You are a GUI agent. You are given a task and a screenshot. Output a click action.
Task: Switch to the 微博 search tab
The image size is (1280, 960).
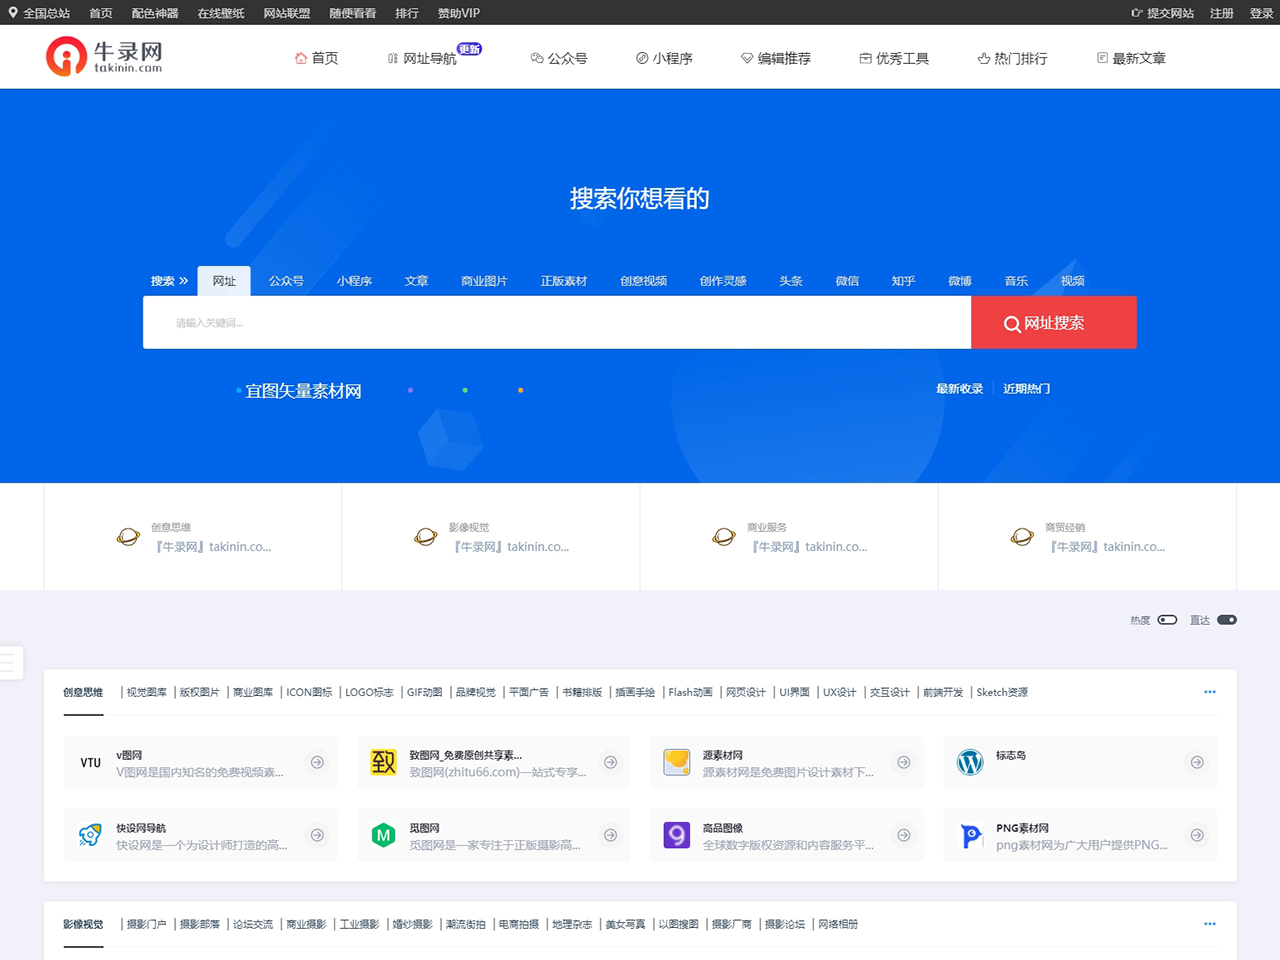(x=959, y=281)
